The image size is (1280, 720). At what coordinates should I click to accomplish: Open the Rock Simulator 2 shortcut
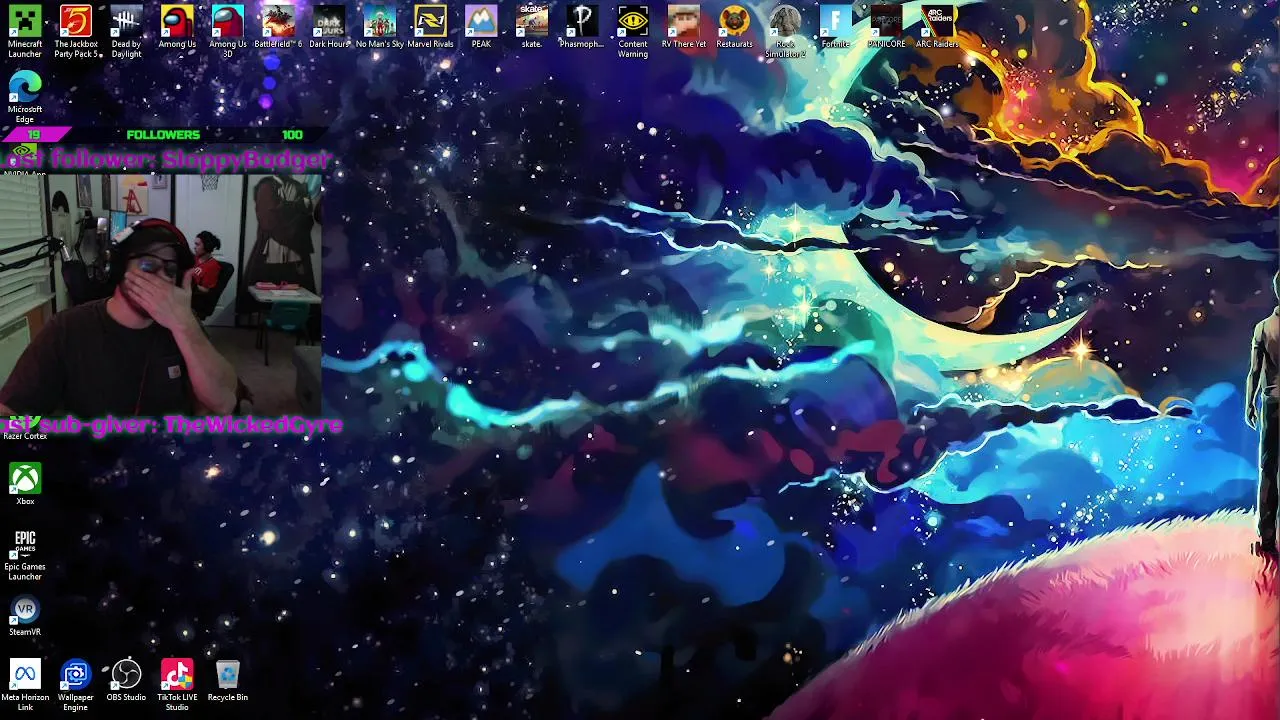[785, 31]
